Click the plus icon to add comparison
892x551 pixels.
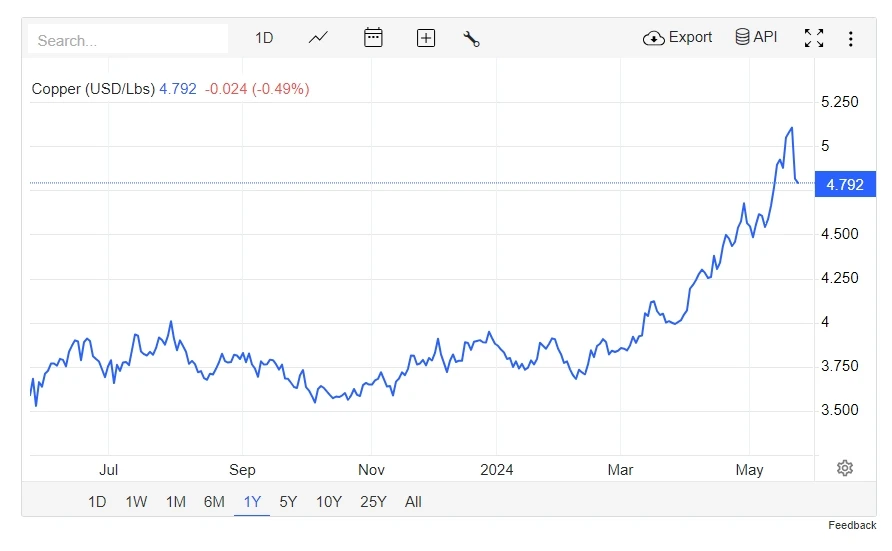tap(426, 38)
